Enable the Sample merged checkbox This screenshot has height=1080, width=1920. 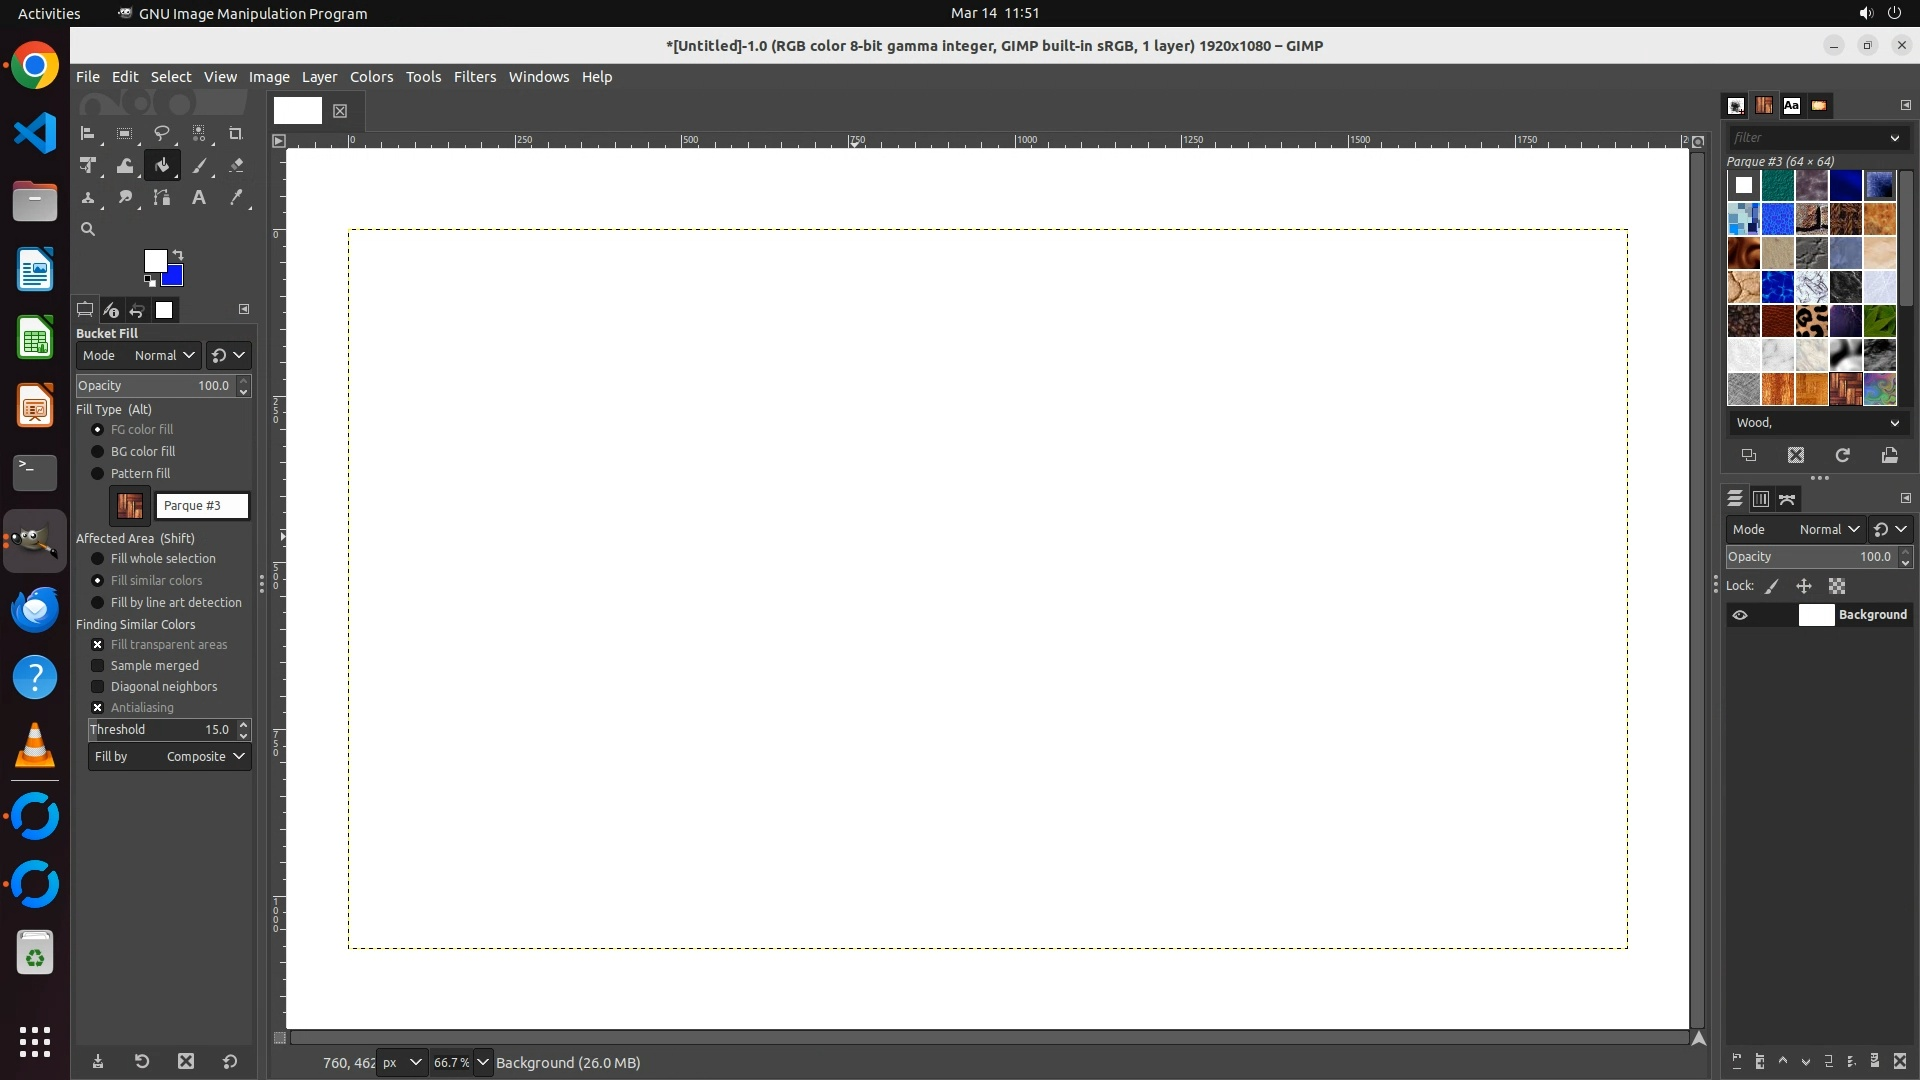click(x=98, y=665)
